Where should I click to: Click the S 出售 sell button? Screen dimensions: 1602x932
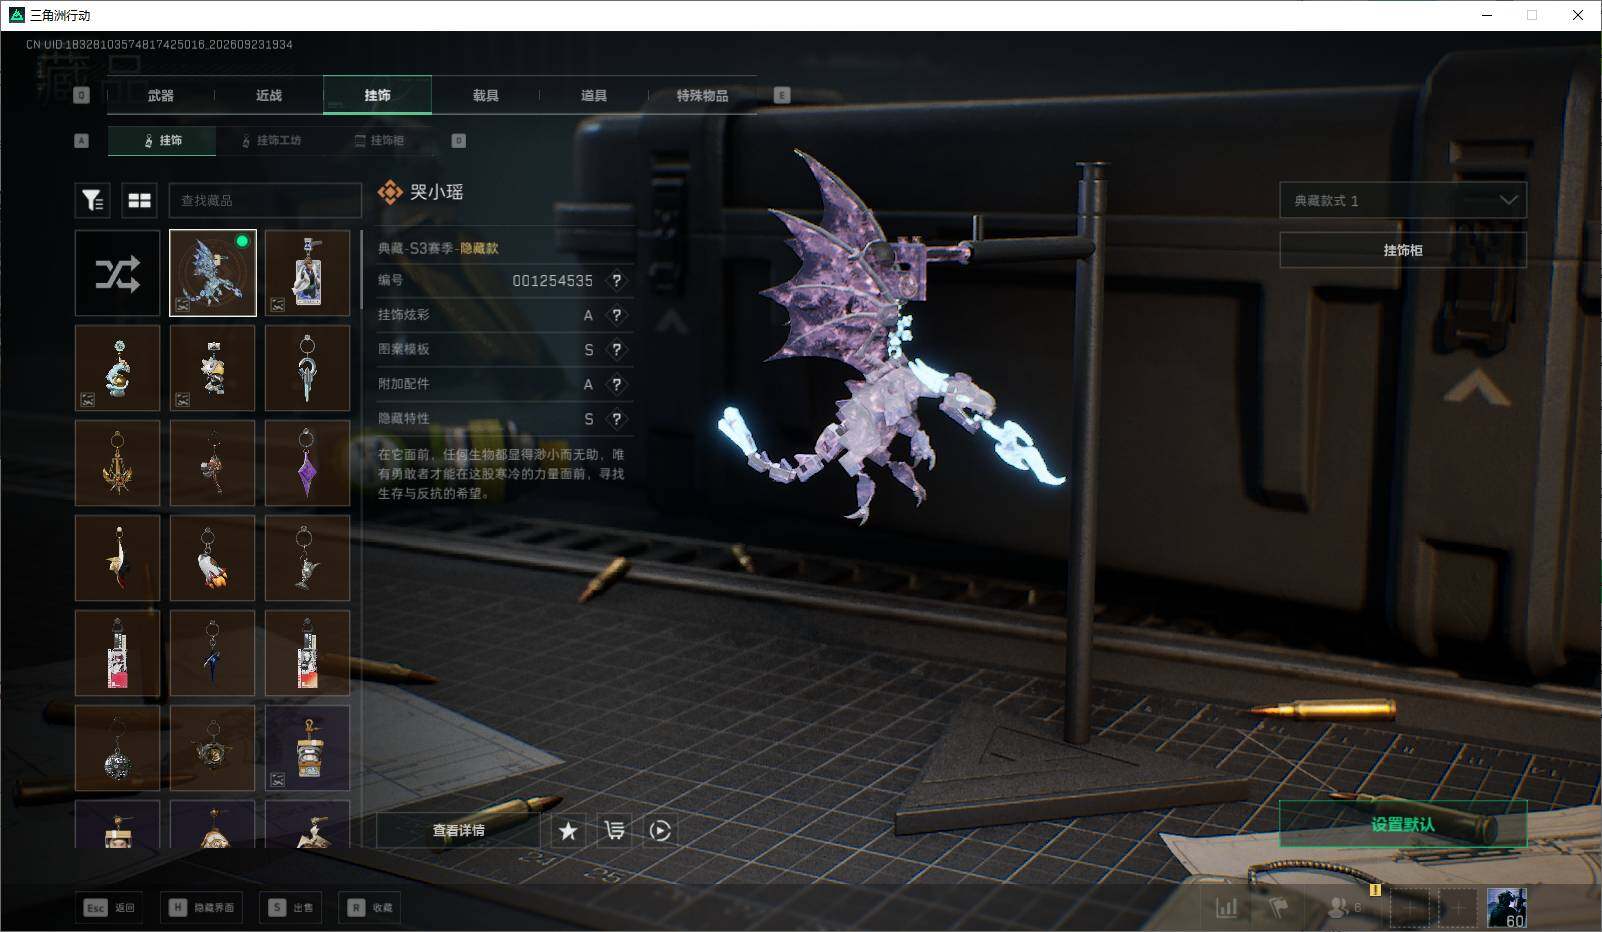290,908
